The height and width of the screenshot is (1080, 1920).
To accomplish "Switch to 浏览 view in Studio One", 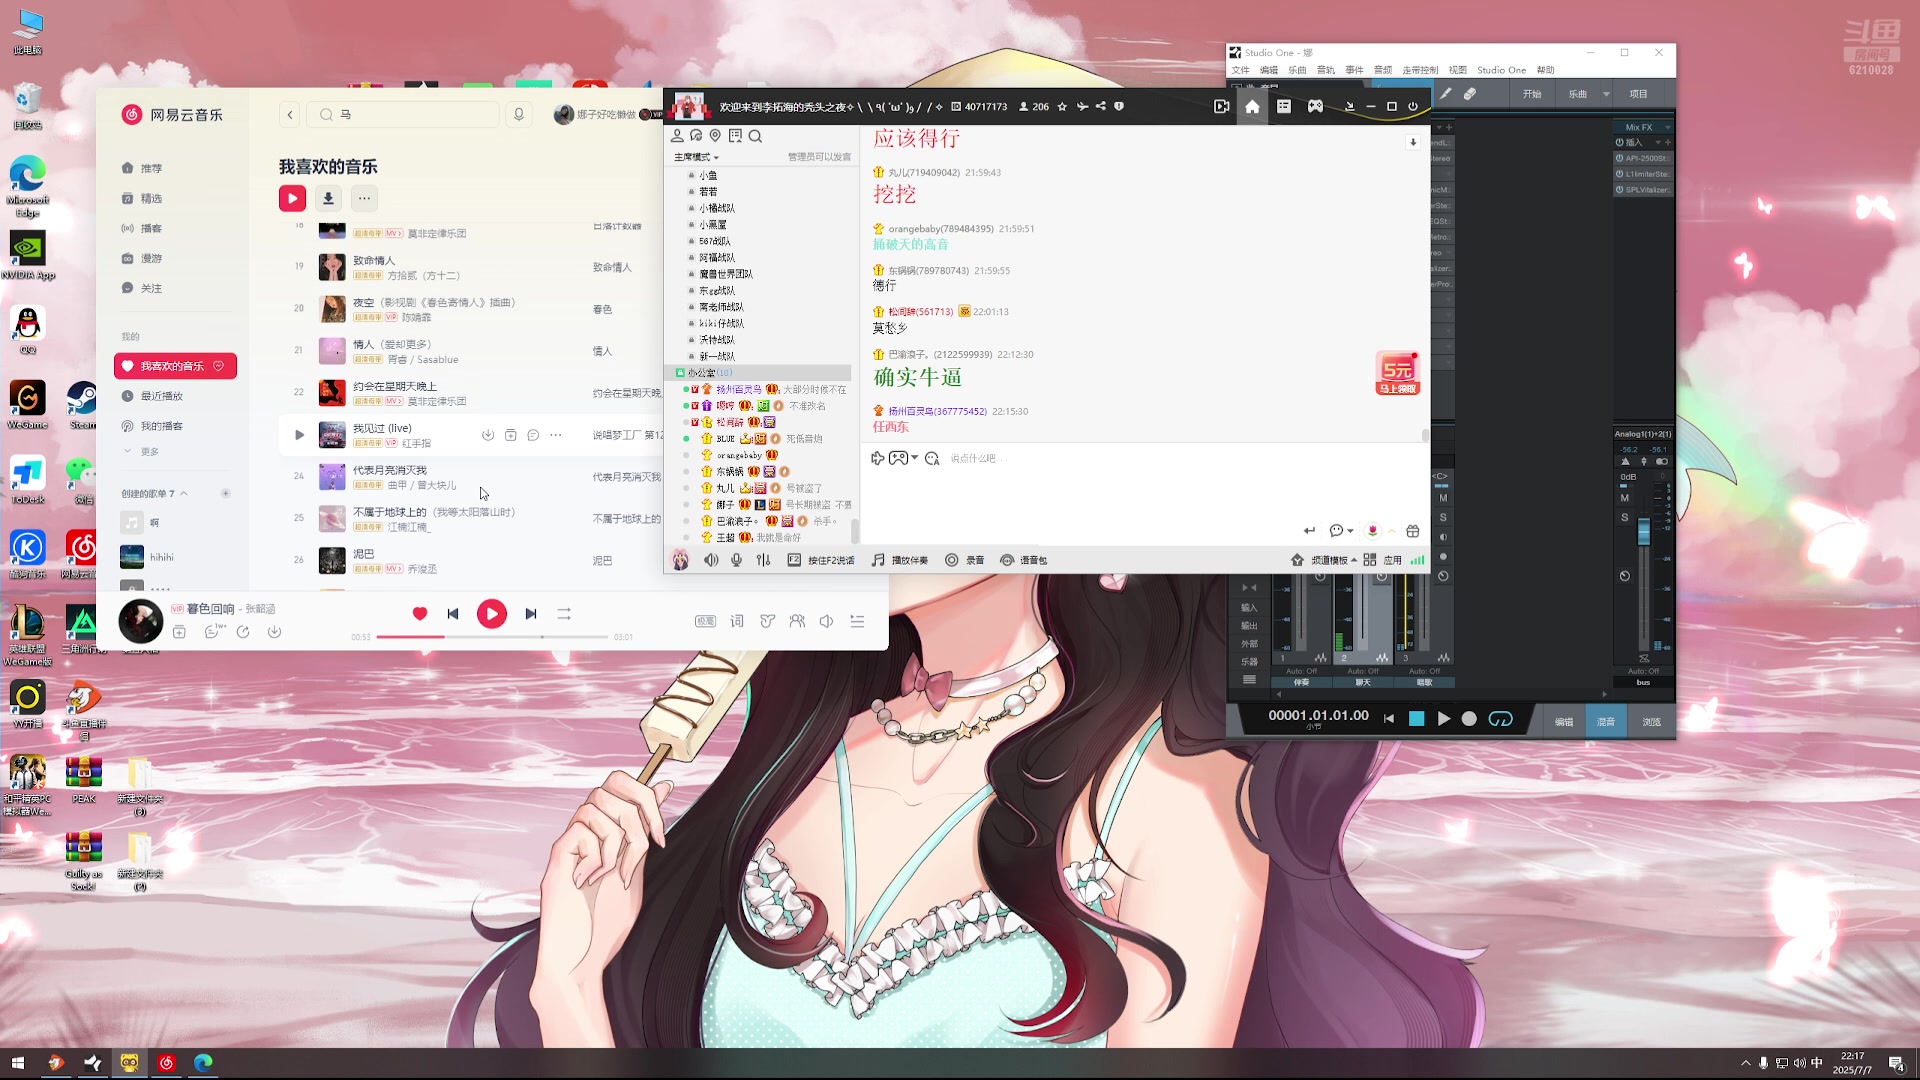I will 1651,721.
